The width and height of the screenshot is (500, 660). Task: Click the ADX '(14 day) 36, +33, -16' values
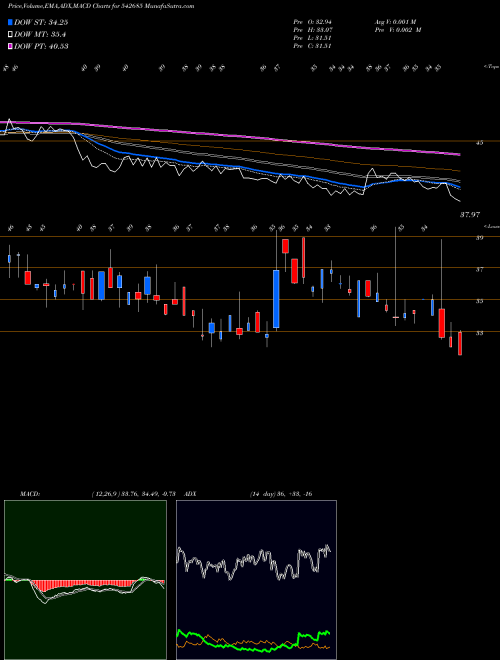(x=281, y=494)
